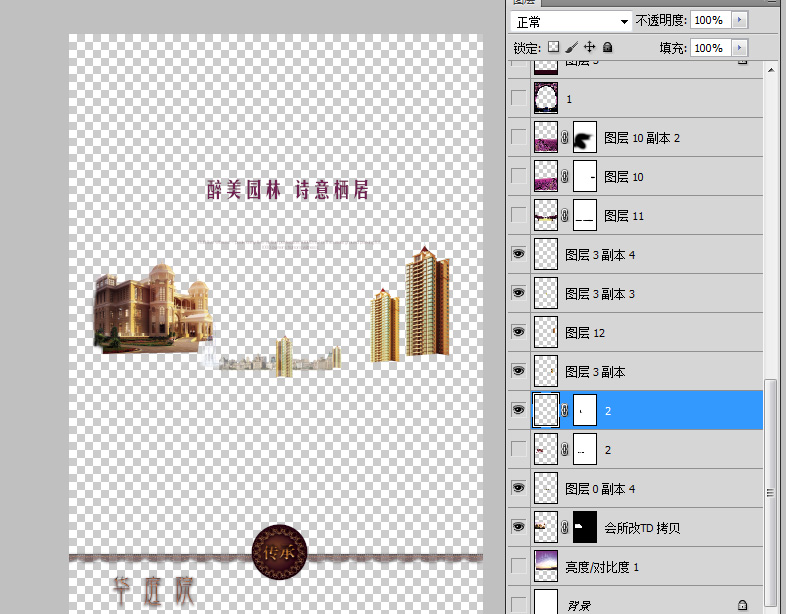786x614 pixels.
Task: Click the link icon on 图层 11
Action: [565, 215]
